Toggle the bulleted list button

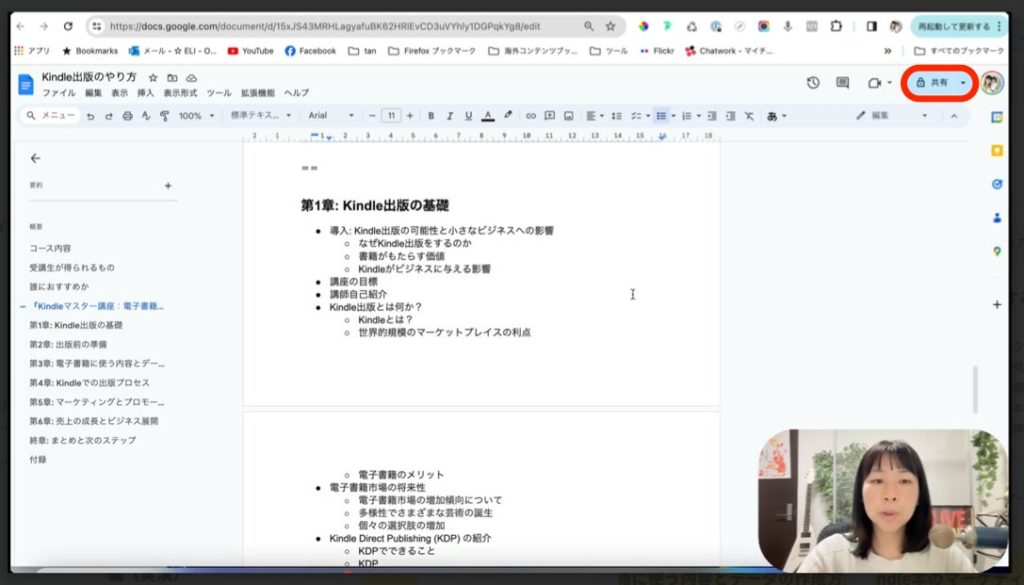660,116
